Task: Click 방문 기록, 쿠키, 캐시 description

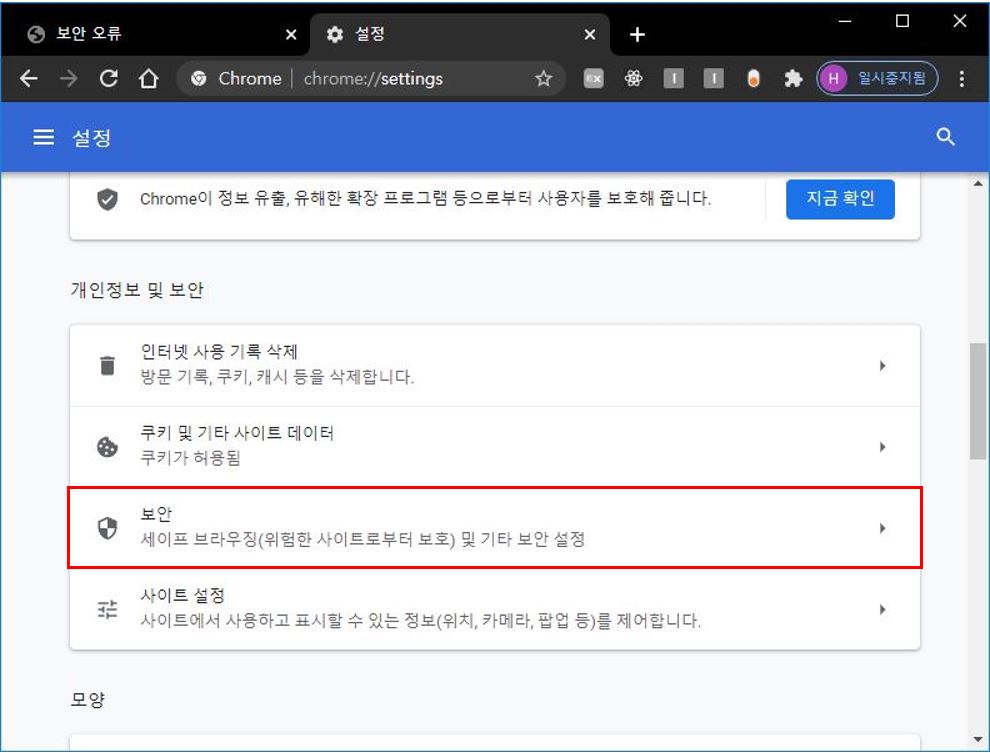Action: 277,377
